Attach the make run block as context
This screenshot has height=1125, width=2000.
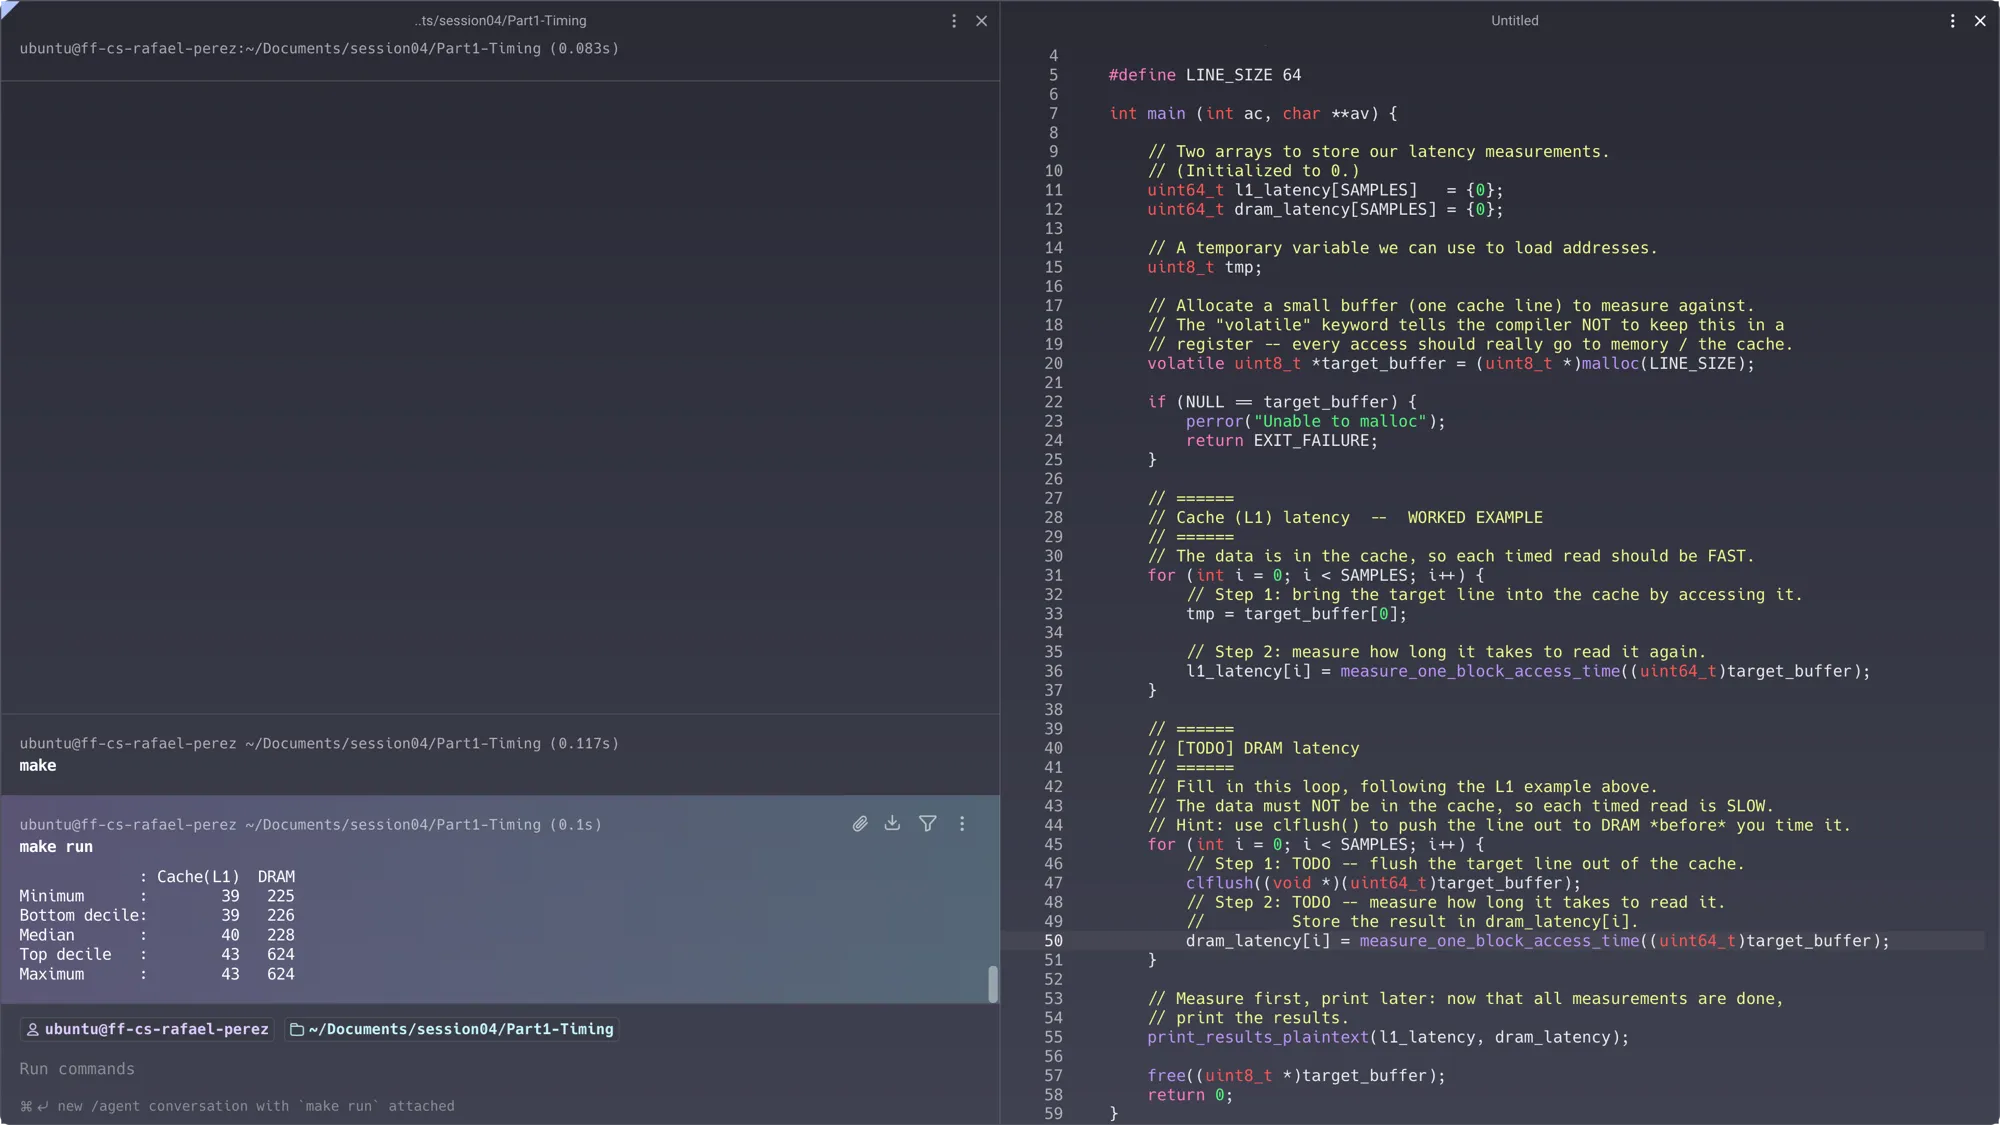pyautogui.click(x=860, y=824)
